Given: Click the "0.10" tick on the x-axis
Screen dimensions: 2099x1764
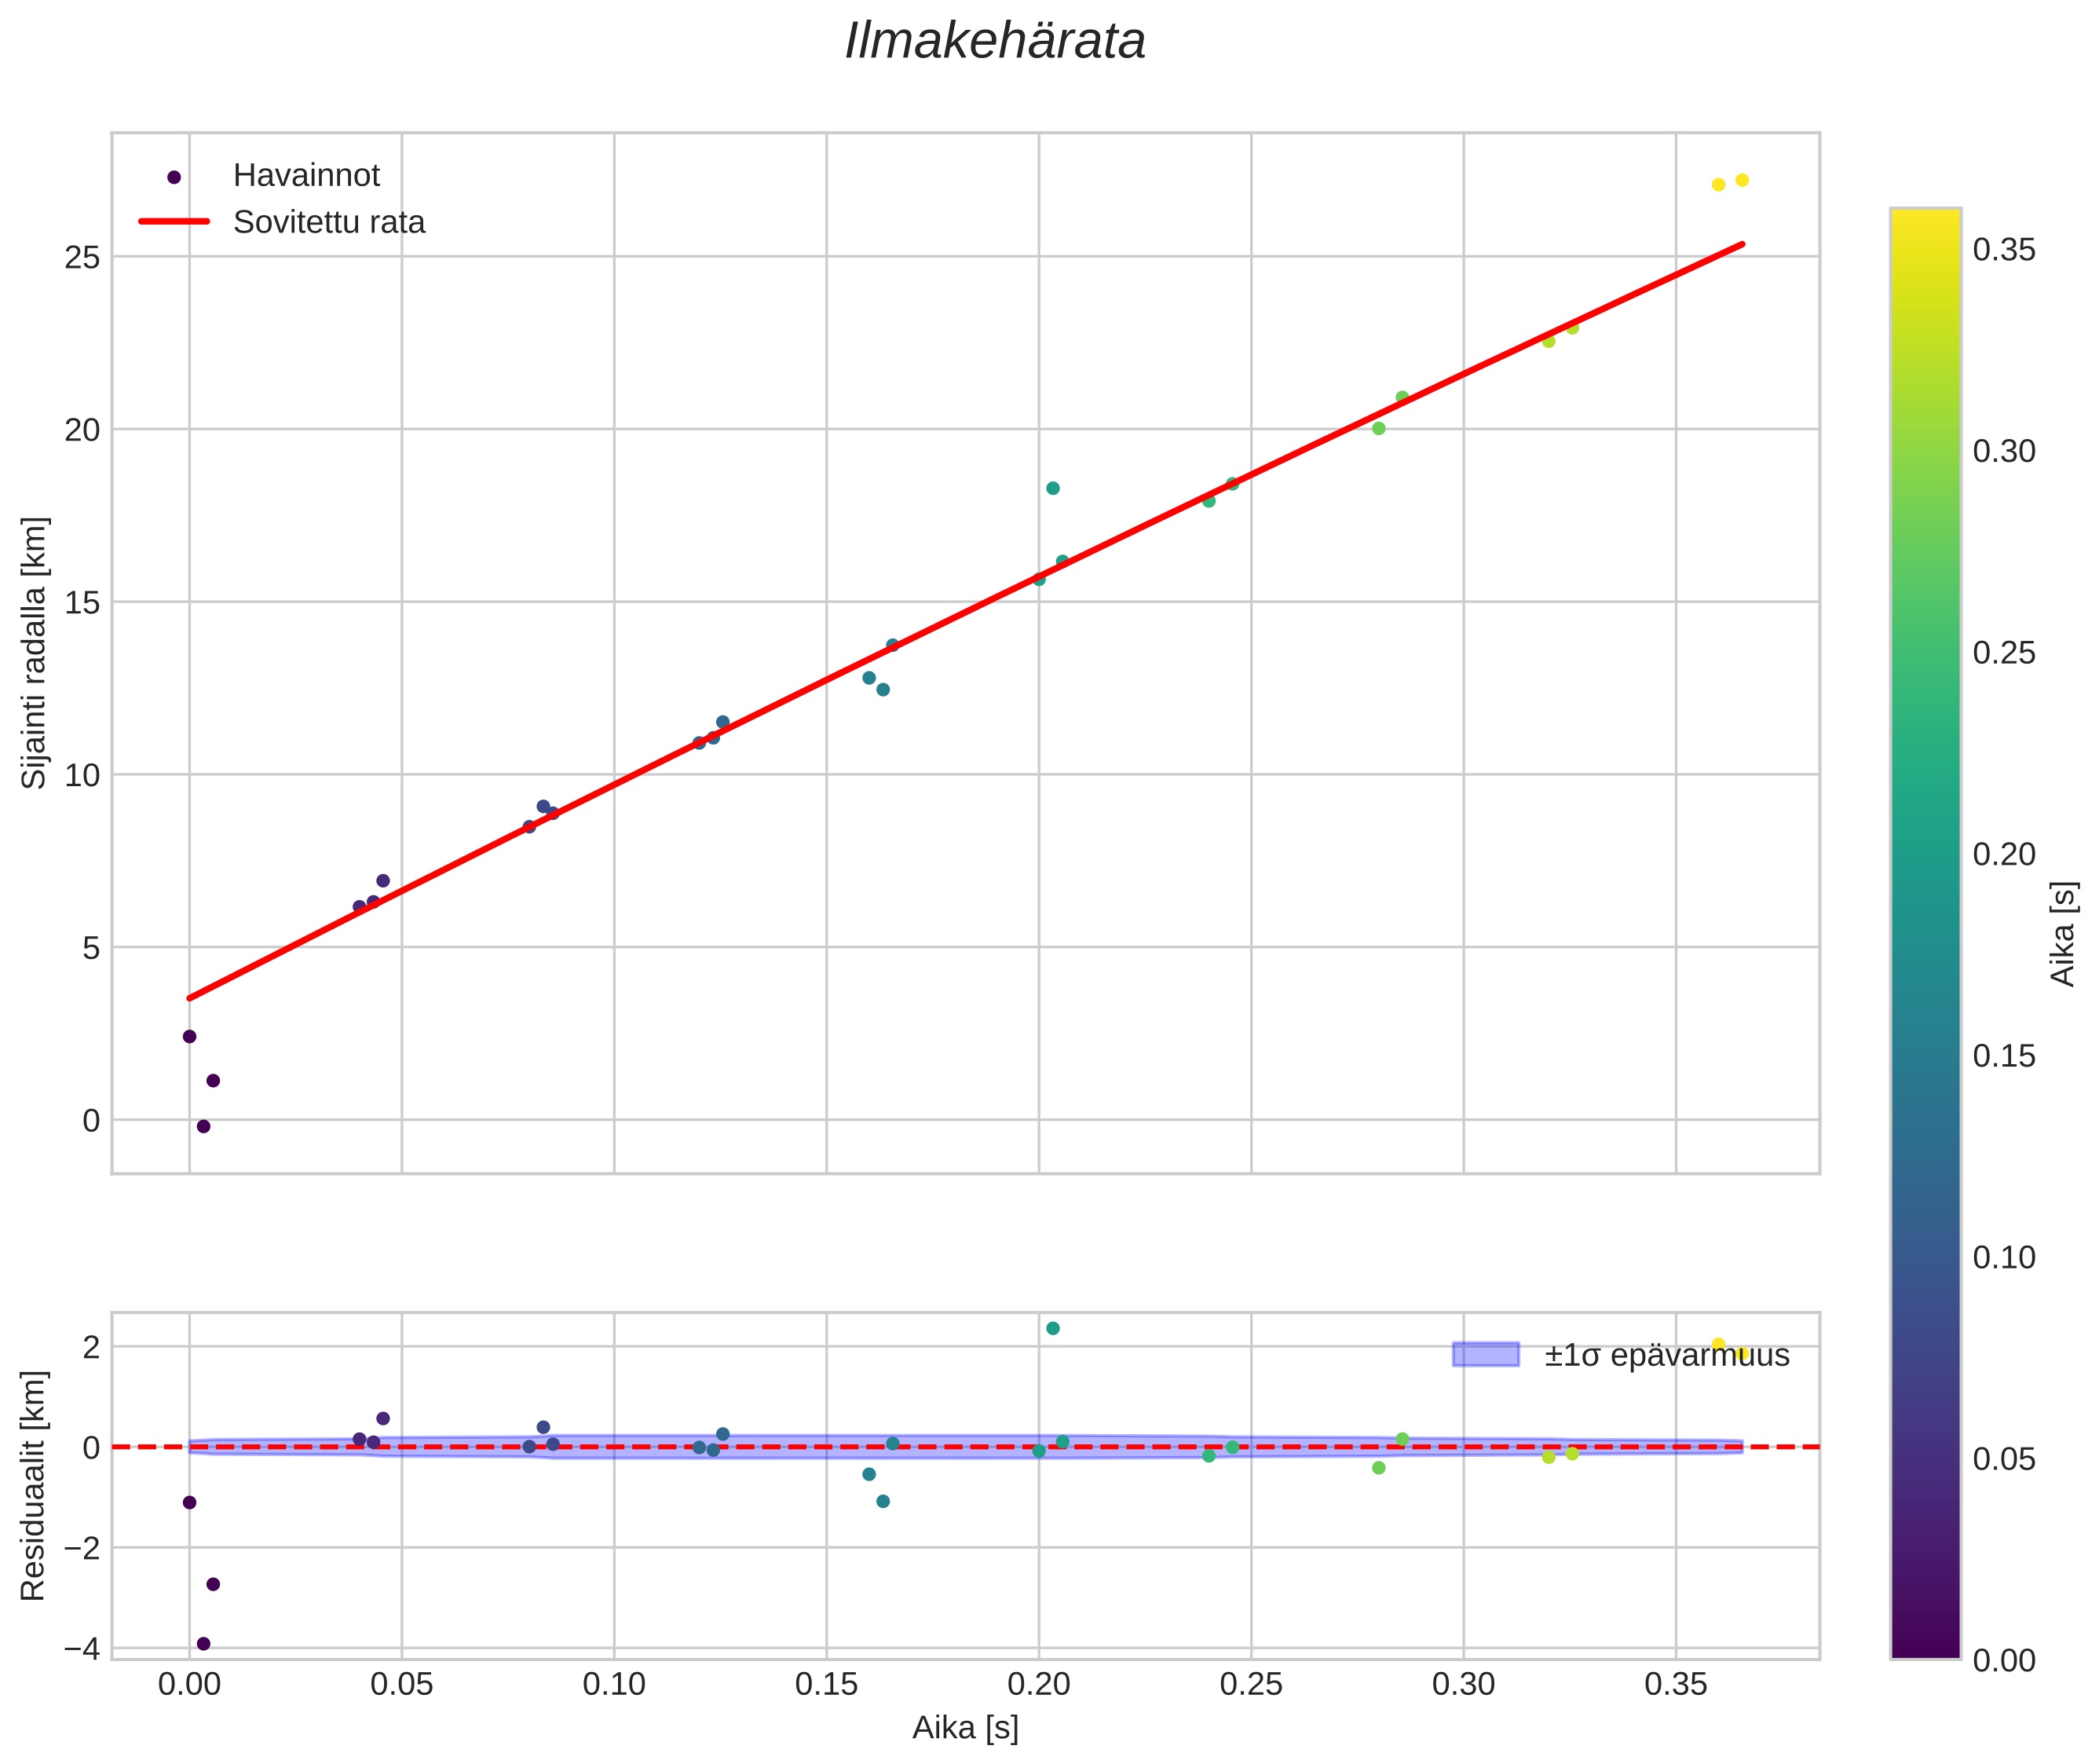Looking at the screenshot, I should (x=614, y=1684).
